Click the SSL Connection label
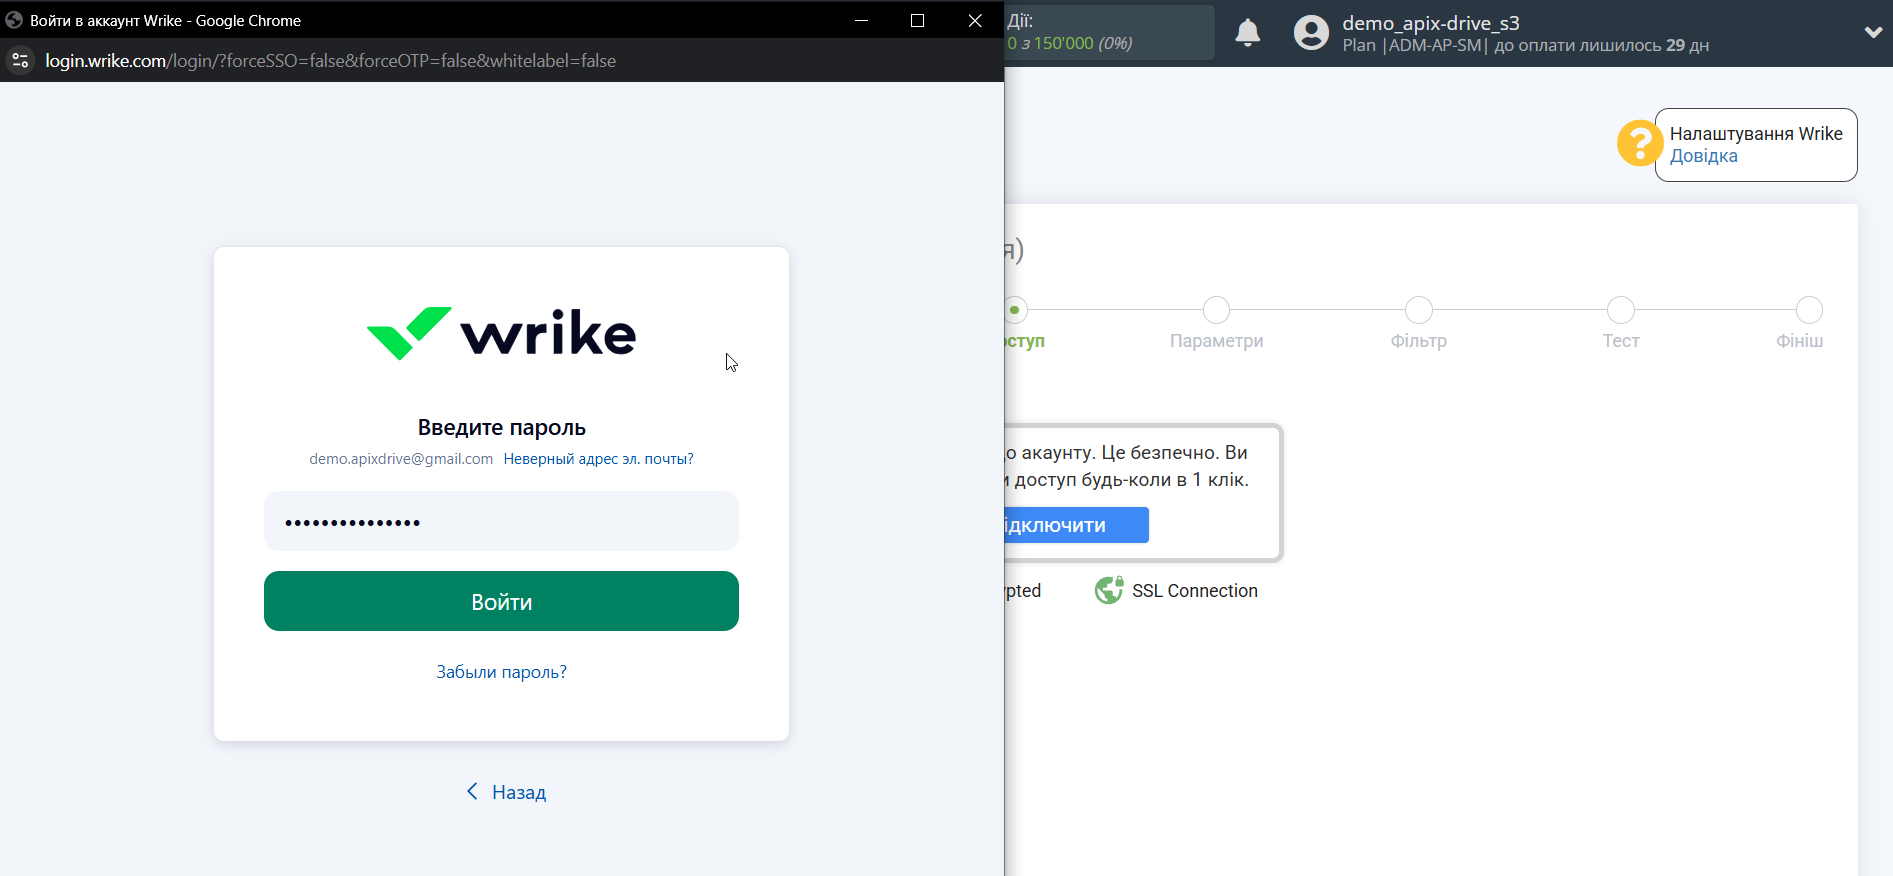The height and width of the screenshot is (876, 1893). tap(1195, 591)
